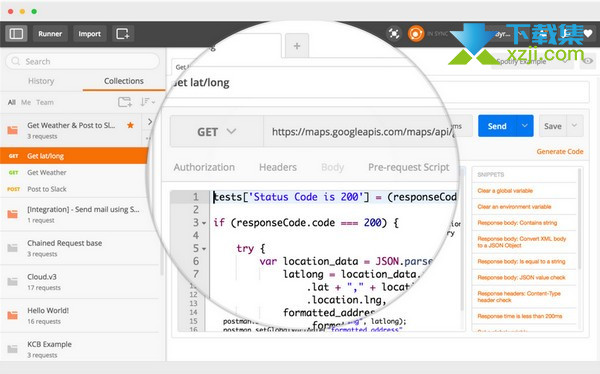Filter collections by All
This screenshot has width=600, height=374.
coord(12,102)
